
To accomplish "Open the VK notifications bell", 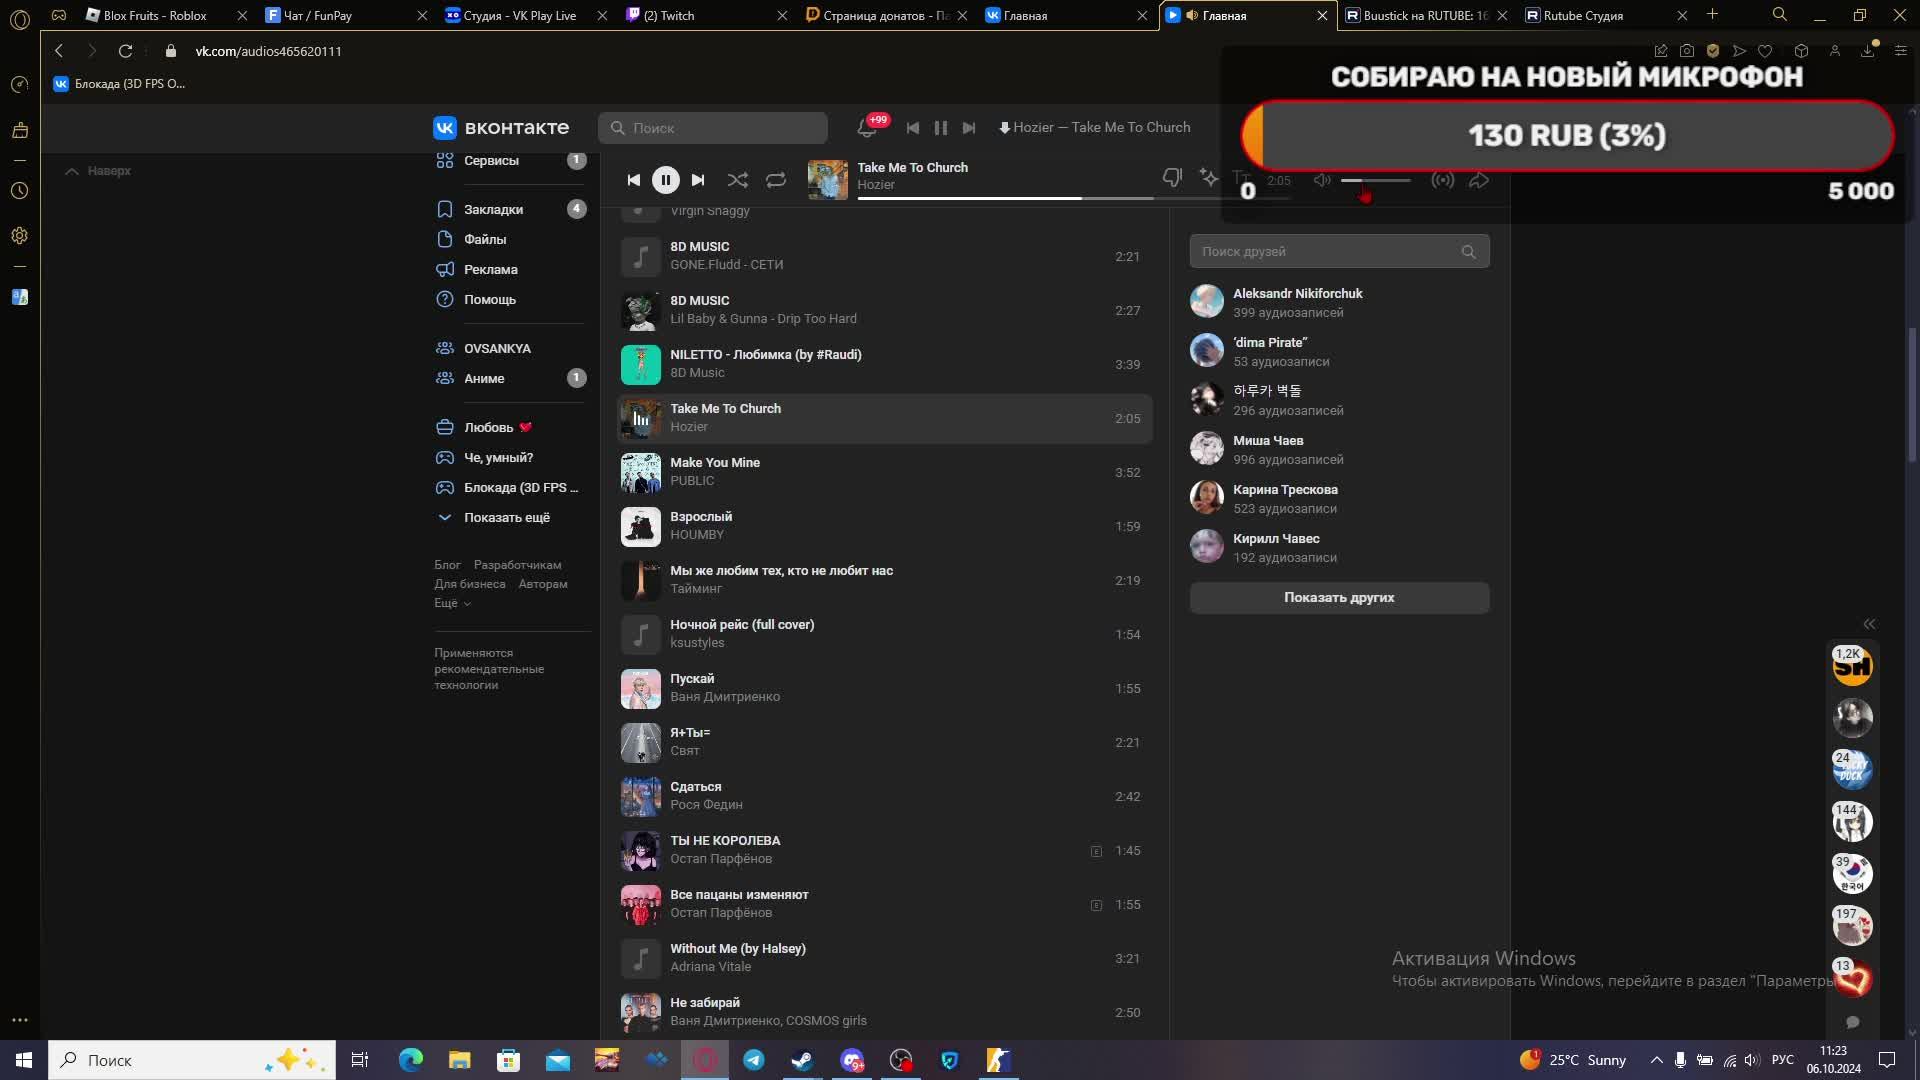I will coord(866,128).
